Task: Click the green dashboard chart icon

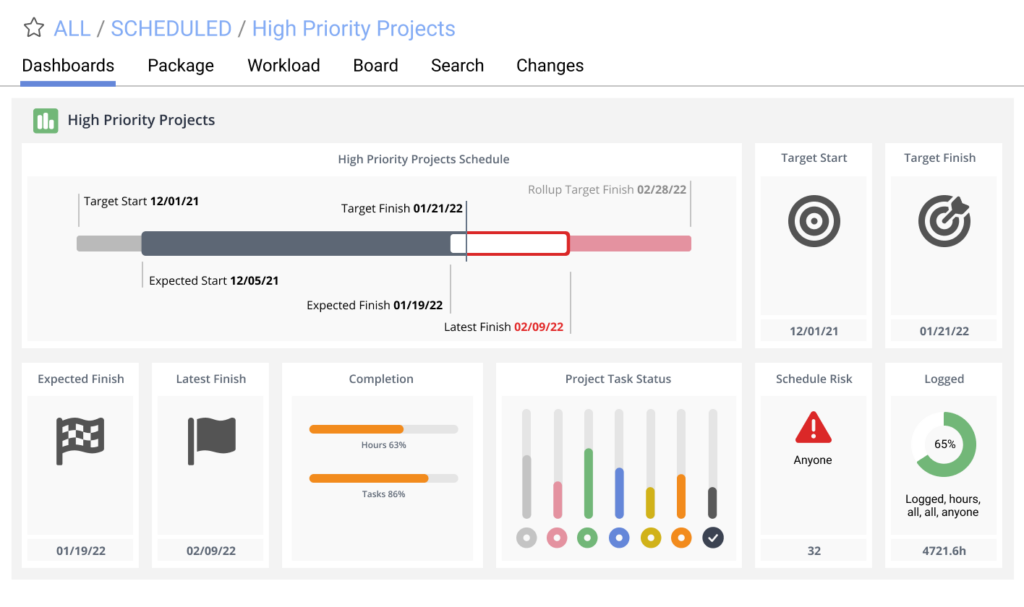Action: click(x=46, y=121)
